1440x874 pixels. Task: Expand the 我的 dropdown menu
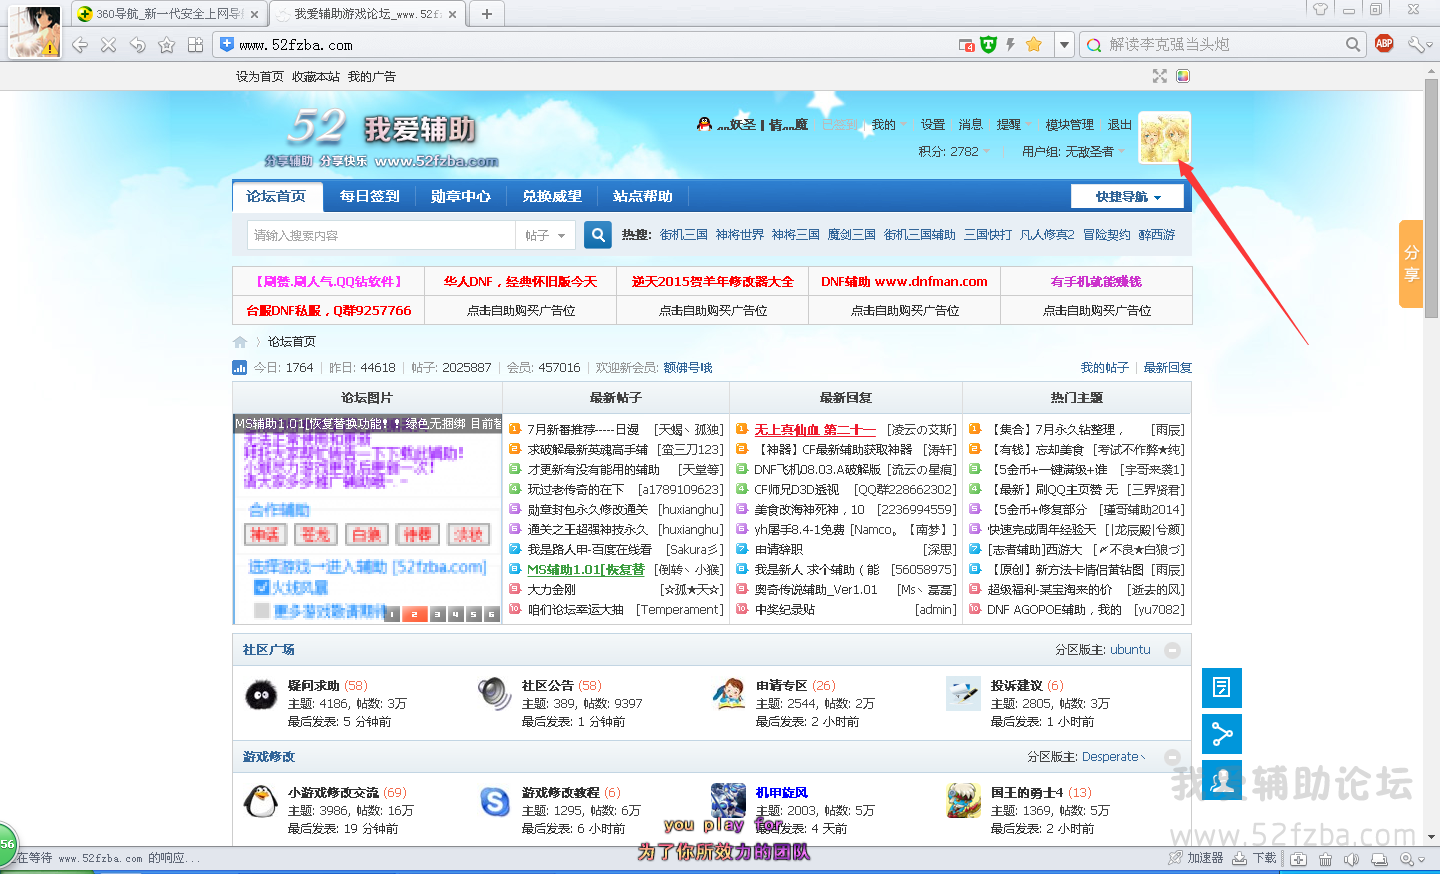889,125
